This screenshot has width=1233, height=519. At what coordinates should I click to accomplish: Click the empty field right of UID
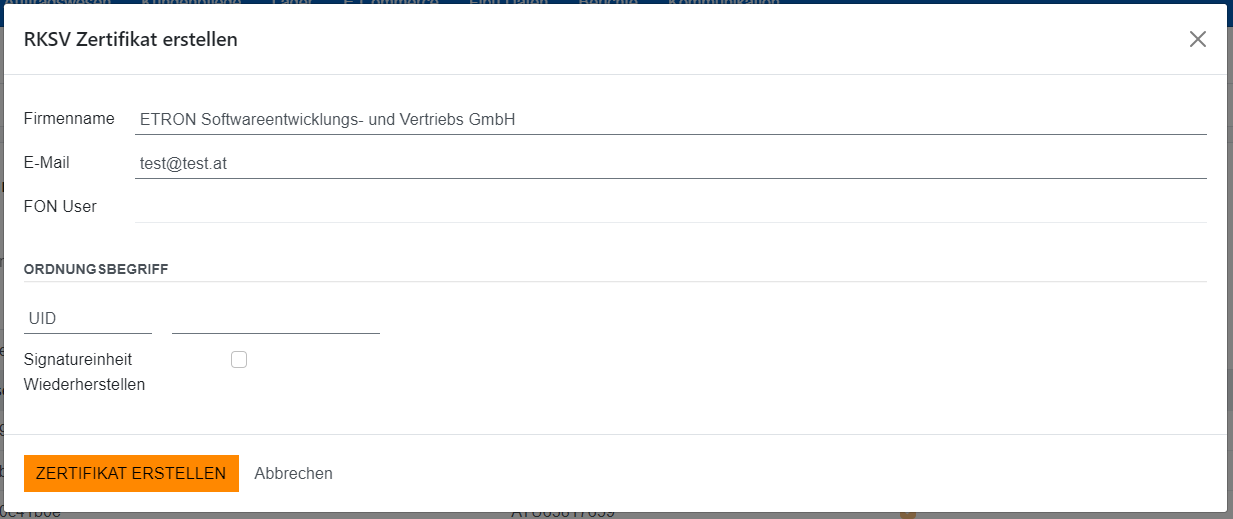point(275,318)
